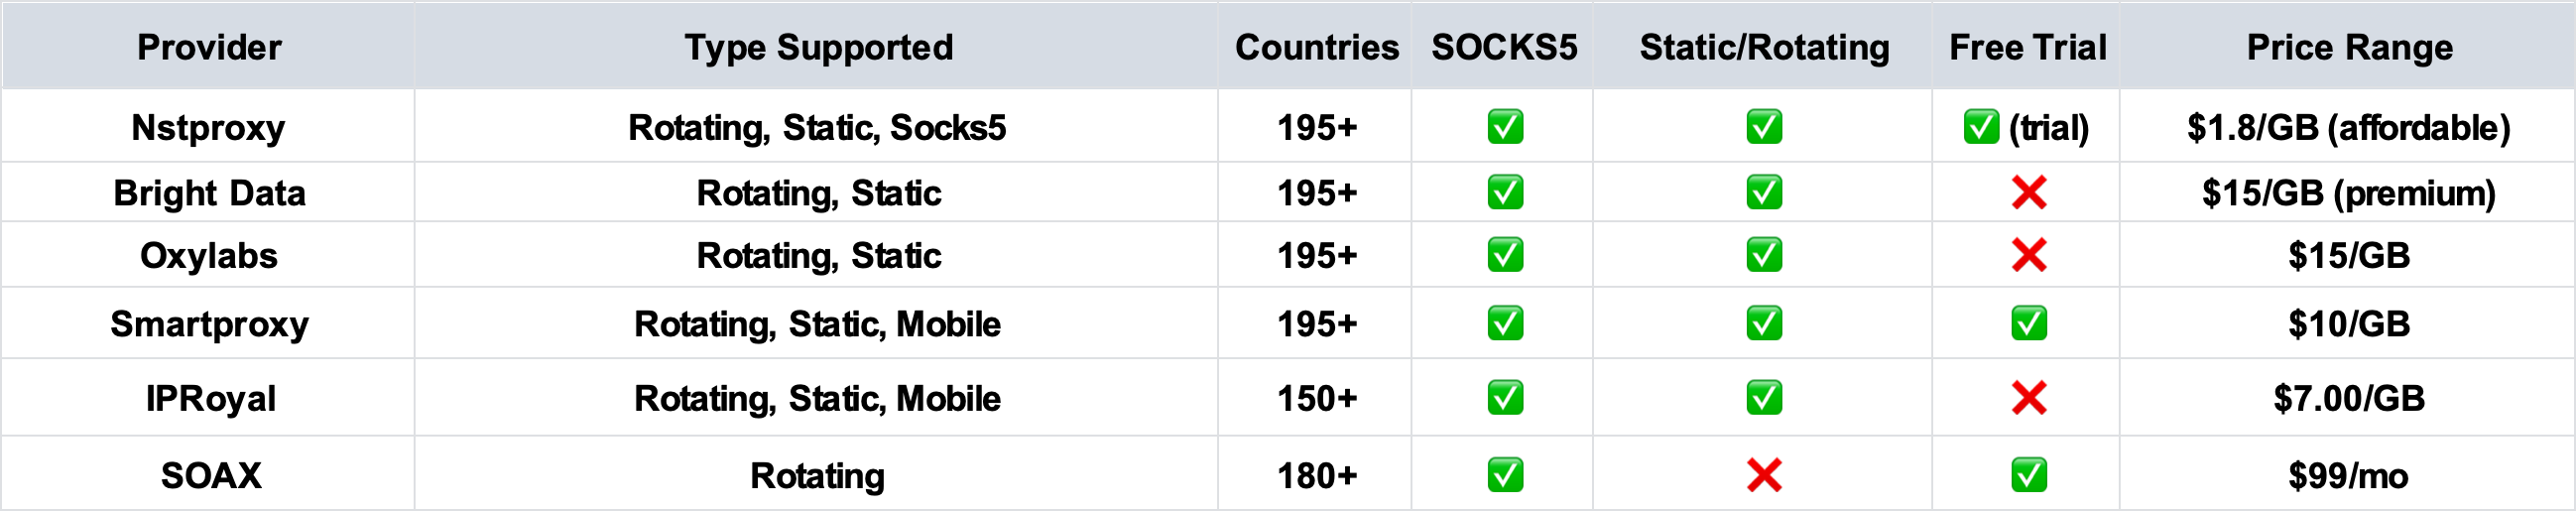The height and width of the screenshot is (511, 2576).
Task: Select the Type Supported column header
Action: click(818, 47)
